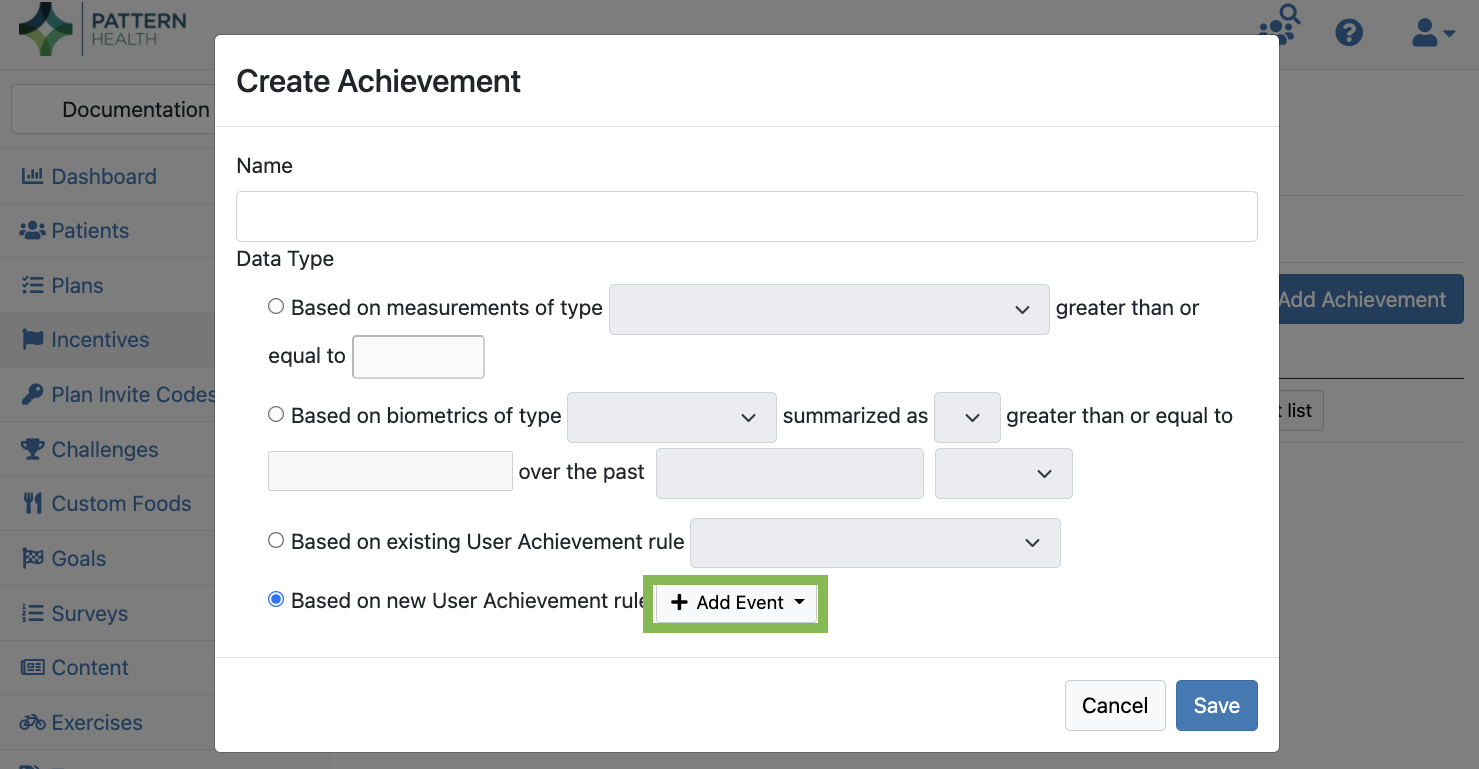Choose 'Based on existing User Achievement rule' option
Image resolution: width=1479 pixels, height=769 pixels.
tap(276, 540)
